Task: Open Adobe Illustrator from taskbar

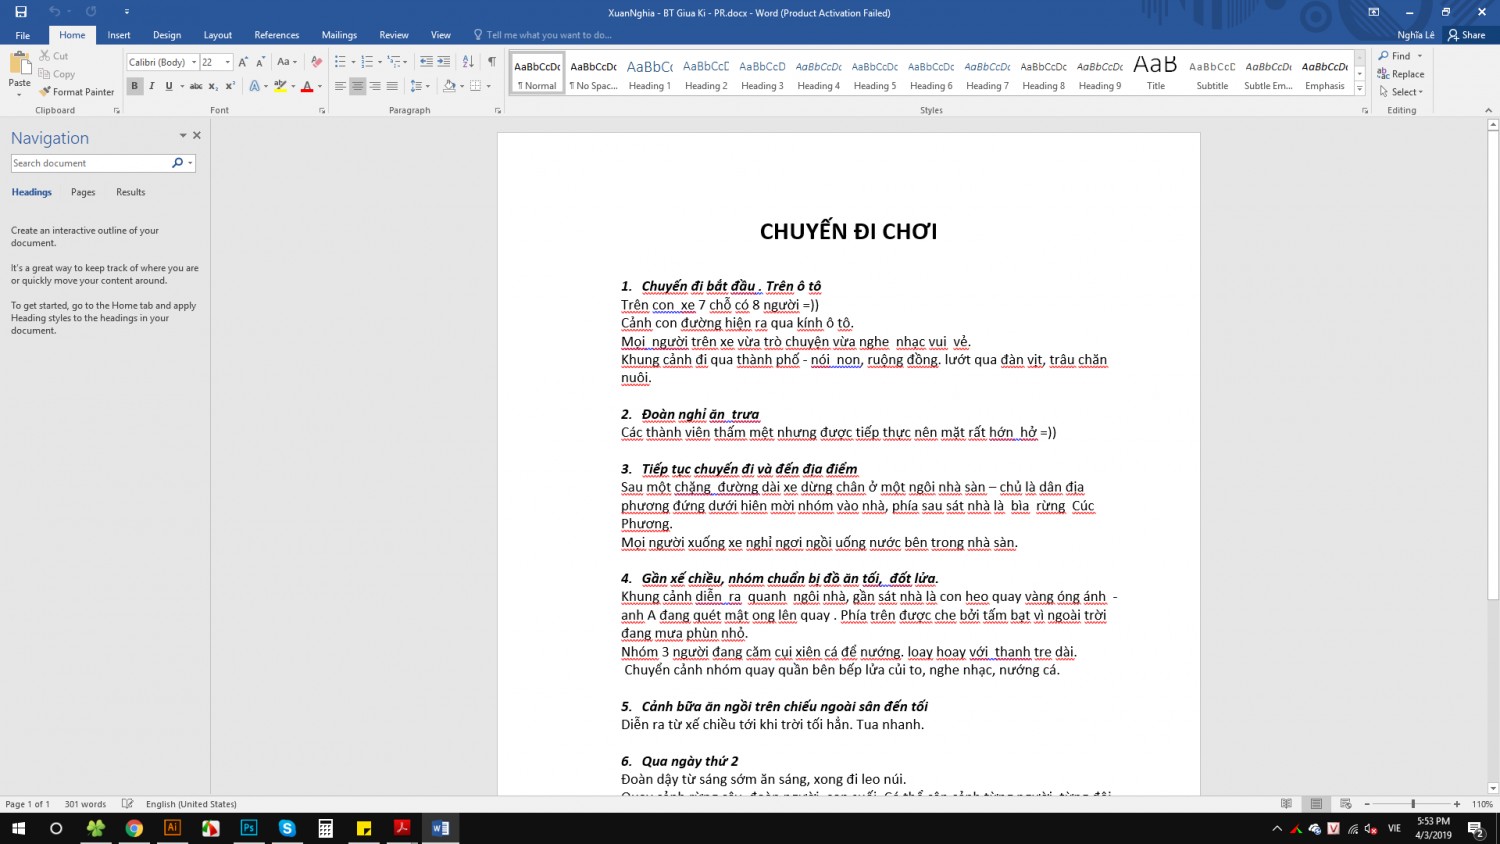Action: click(x=172, y=828)
